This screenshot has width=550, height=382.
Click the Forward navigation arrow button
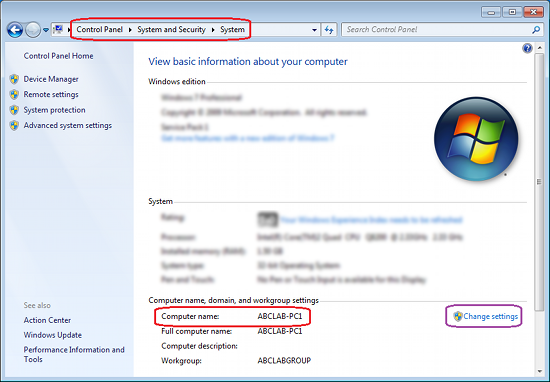tap(33, 30)
